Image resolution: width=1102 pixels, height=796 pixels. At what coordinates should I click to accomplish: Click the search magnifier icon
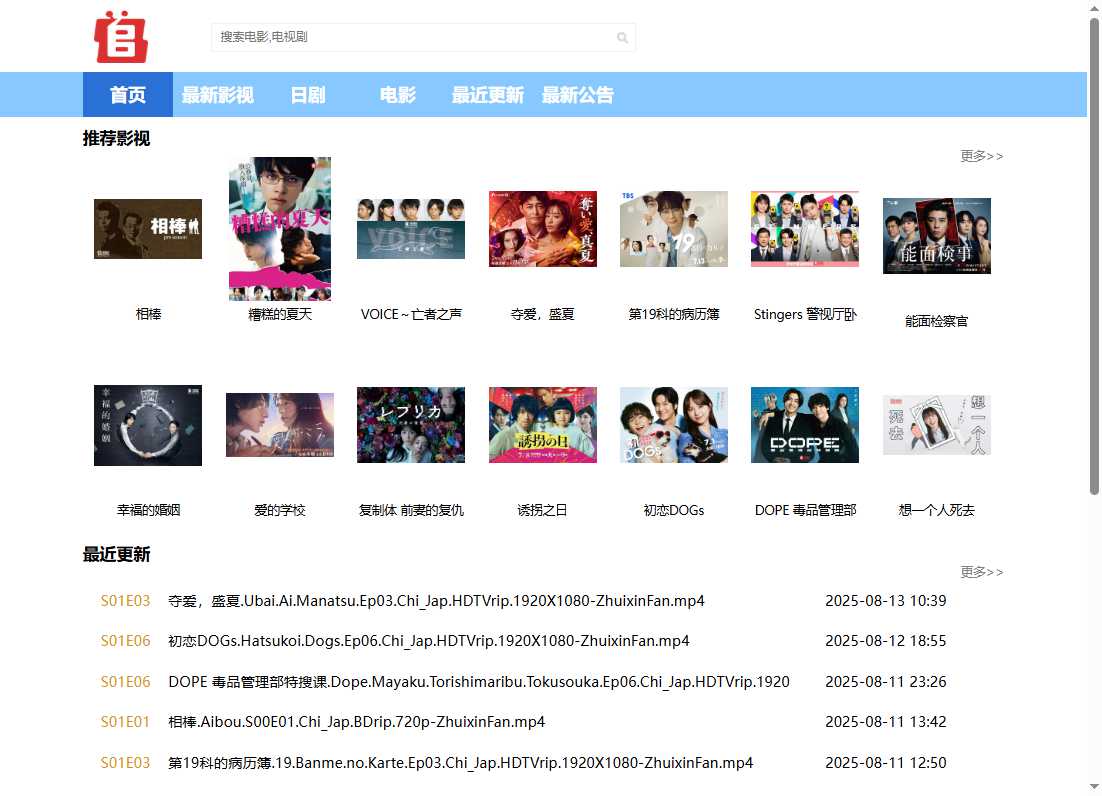(622, 38)
